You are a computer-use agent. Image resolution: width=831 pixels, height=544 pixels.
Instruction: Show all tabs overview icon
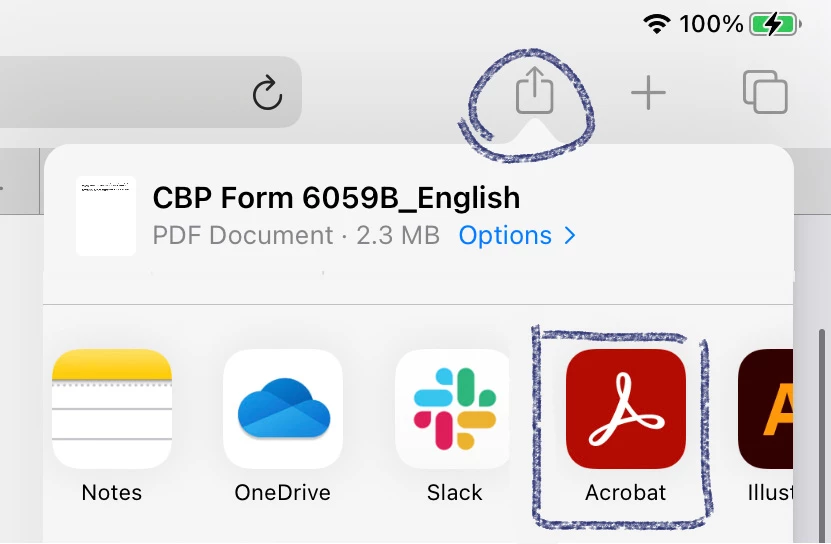pos(765,92)
